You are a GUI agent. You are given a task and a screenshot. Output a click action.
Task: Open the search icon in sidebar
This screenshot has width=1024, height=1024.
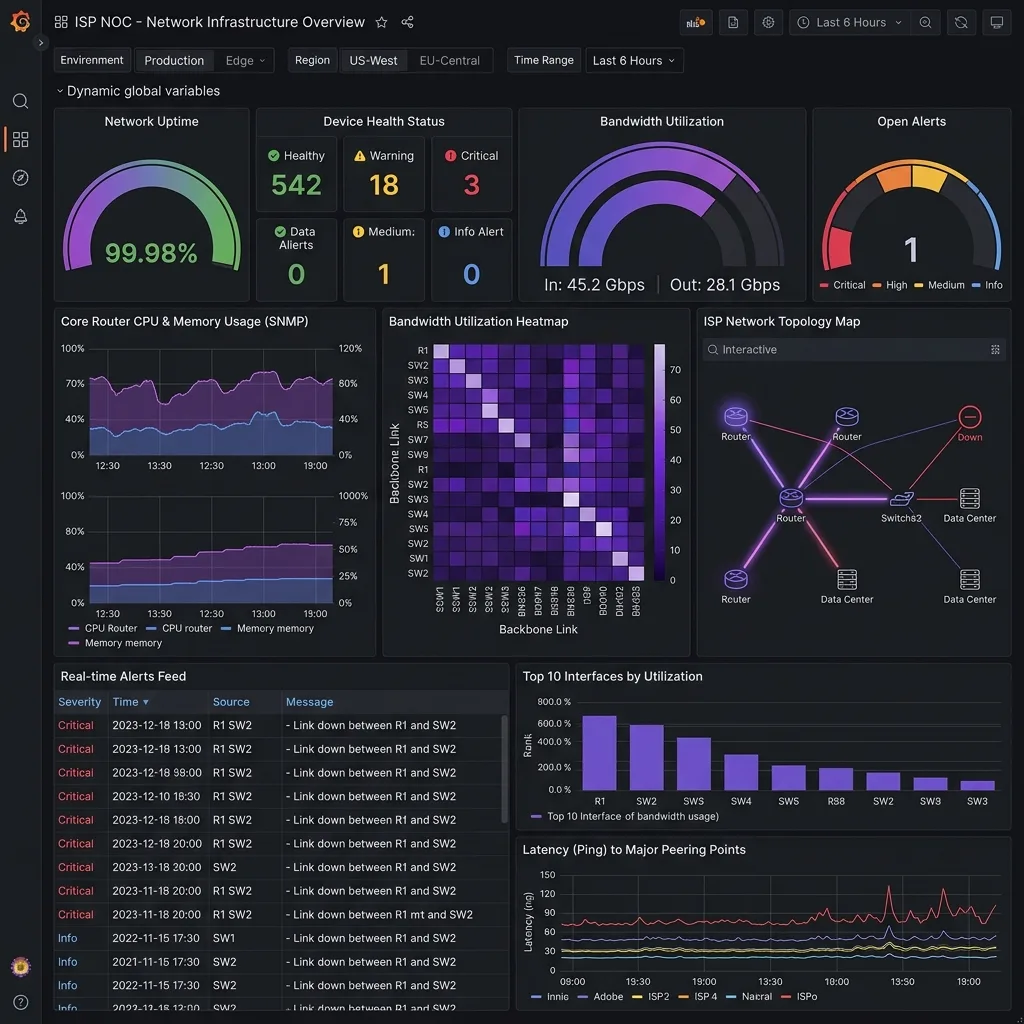[20, 101]
